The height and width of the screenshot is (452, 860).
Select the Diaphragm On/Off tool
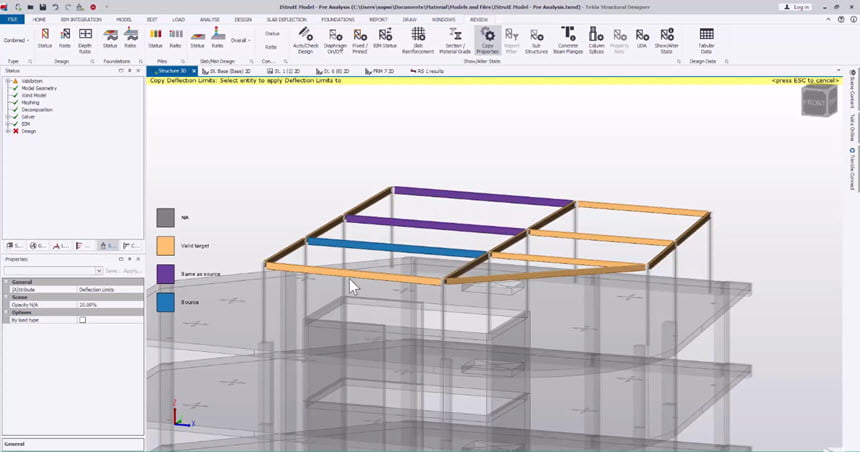pyautogui.click(x=335, y=41)
